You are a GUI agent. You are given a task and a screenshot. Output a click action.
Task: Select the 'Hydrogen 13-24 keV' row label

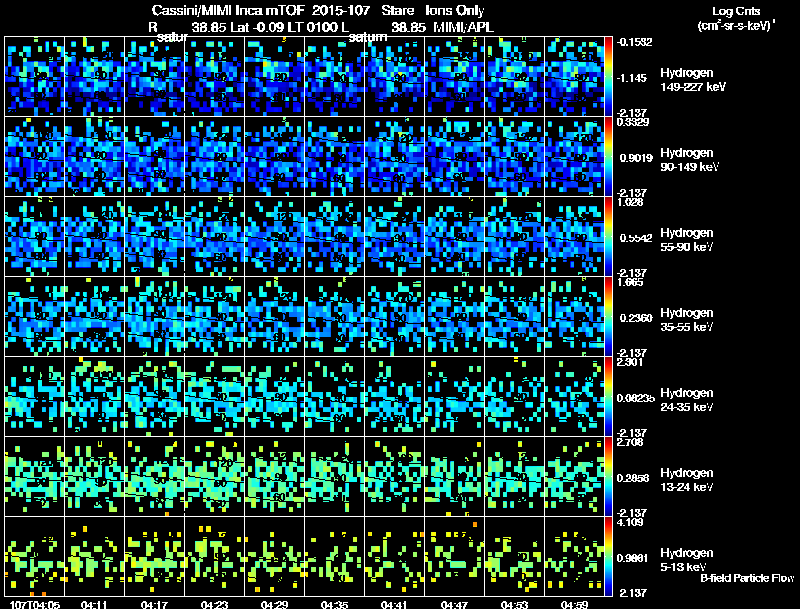pyautogui.click(x=687, y=480)
